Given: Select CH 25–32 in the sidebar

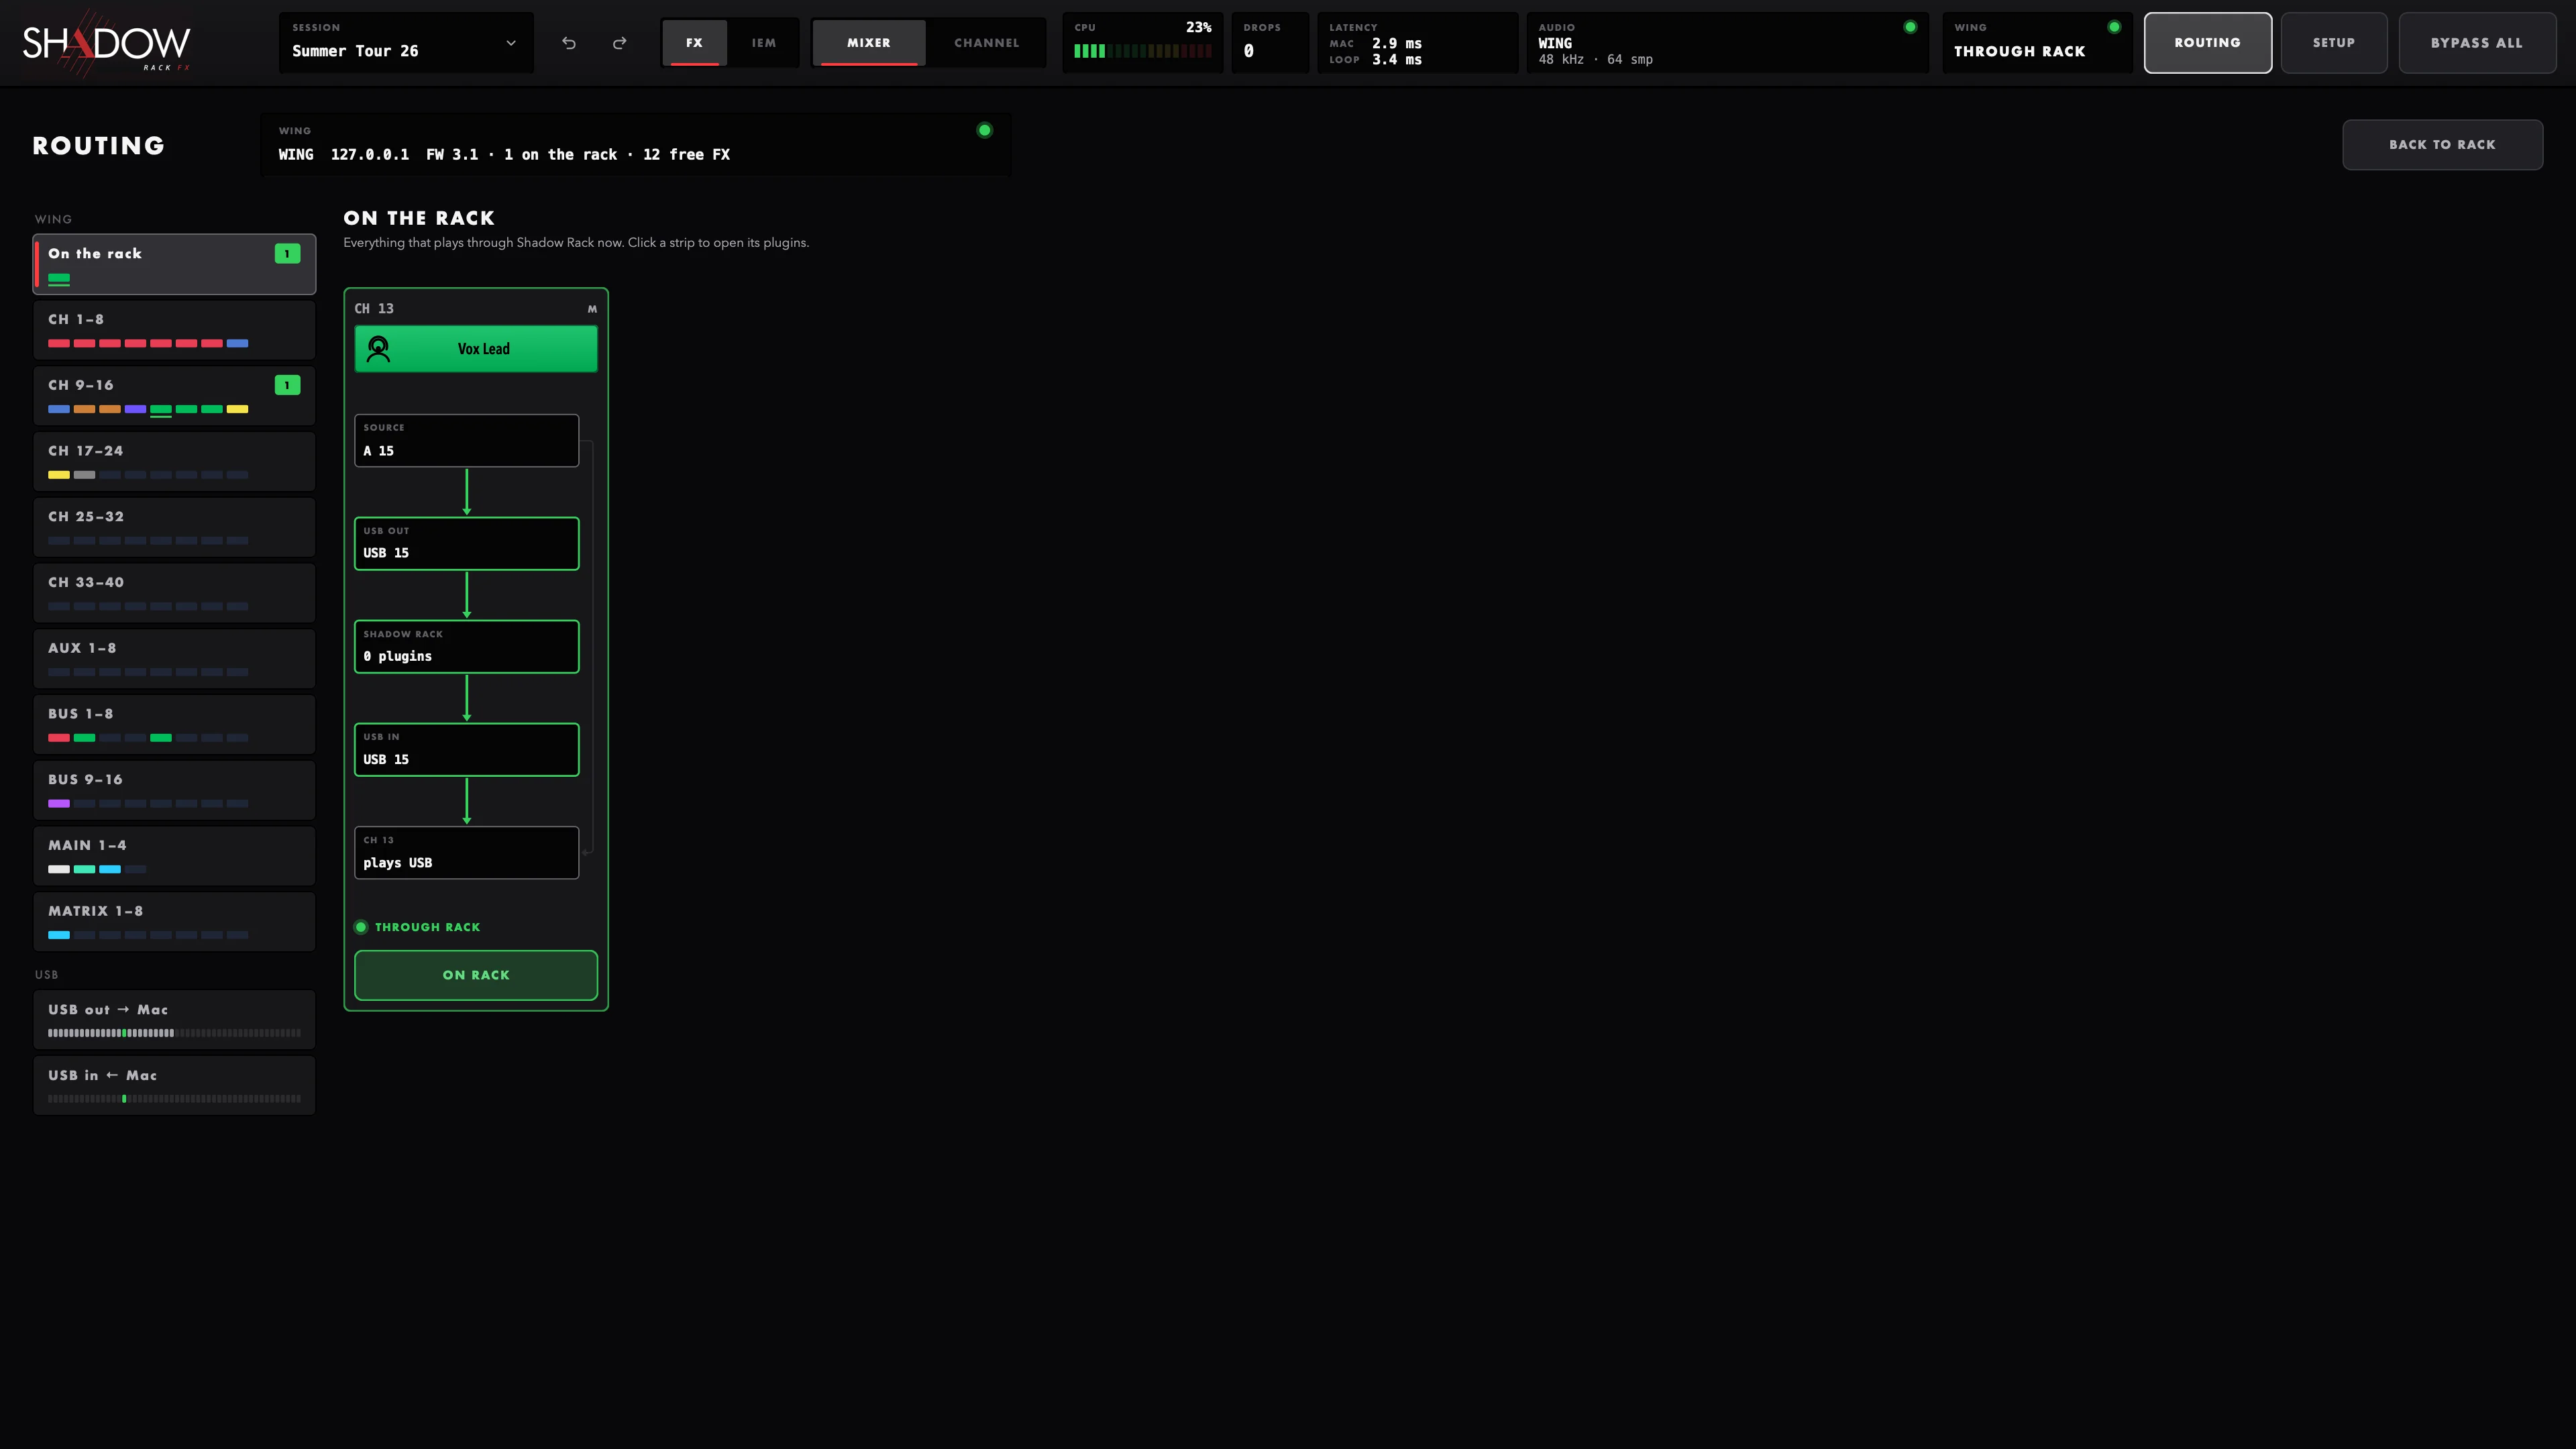Looking at the screenshot, I should [x=174, y=527].
